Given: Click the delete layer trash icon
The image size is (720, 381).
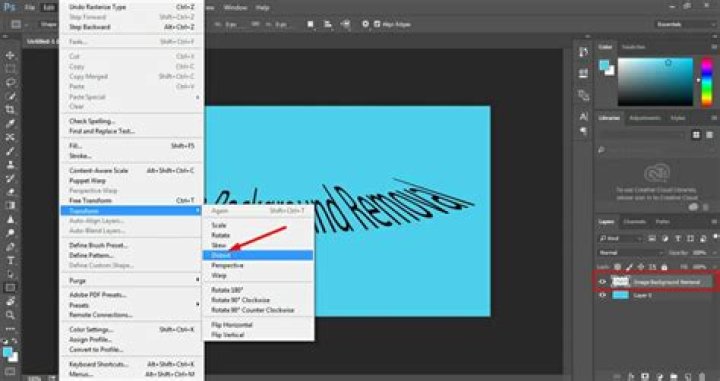Looking at the screenshot, I should coord(702,377).
